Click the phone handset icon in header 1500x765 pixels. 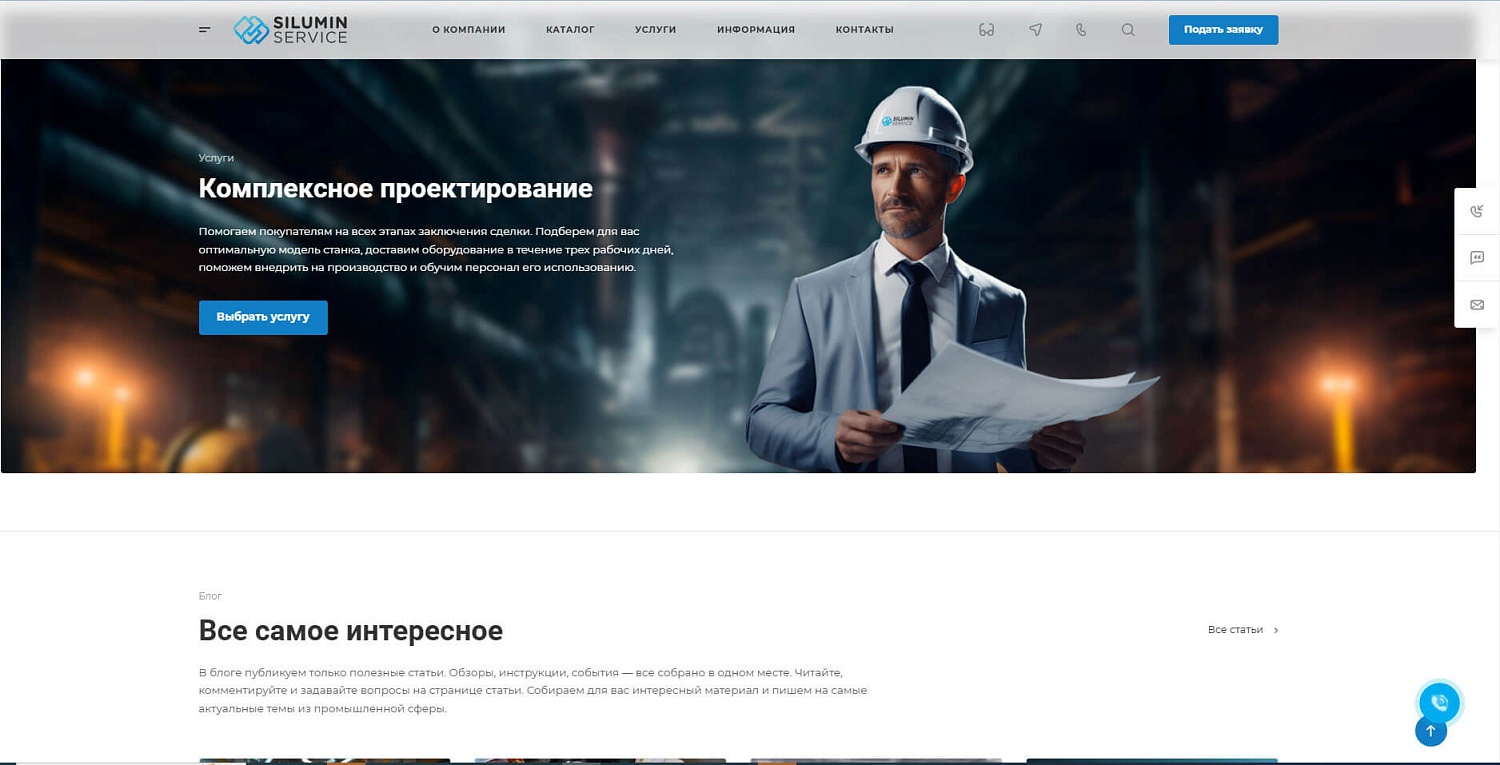1081,30
